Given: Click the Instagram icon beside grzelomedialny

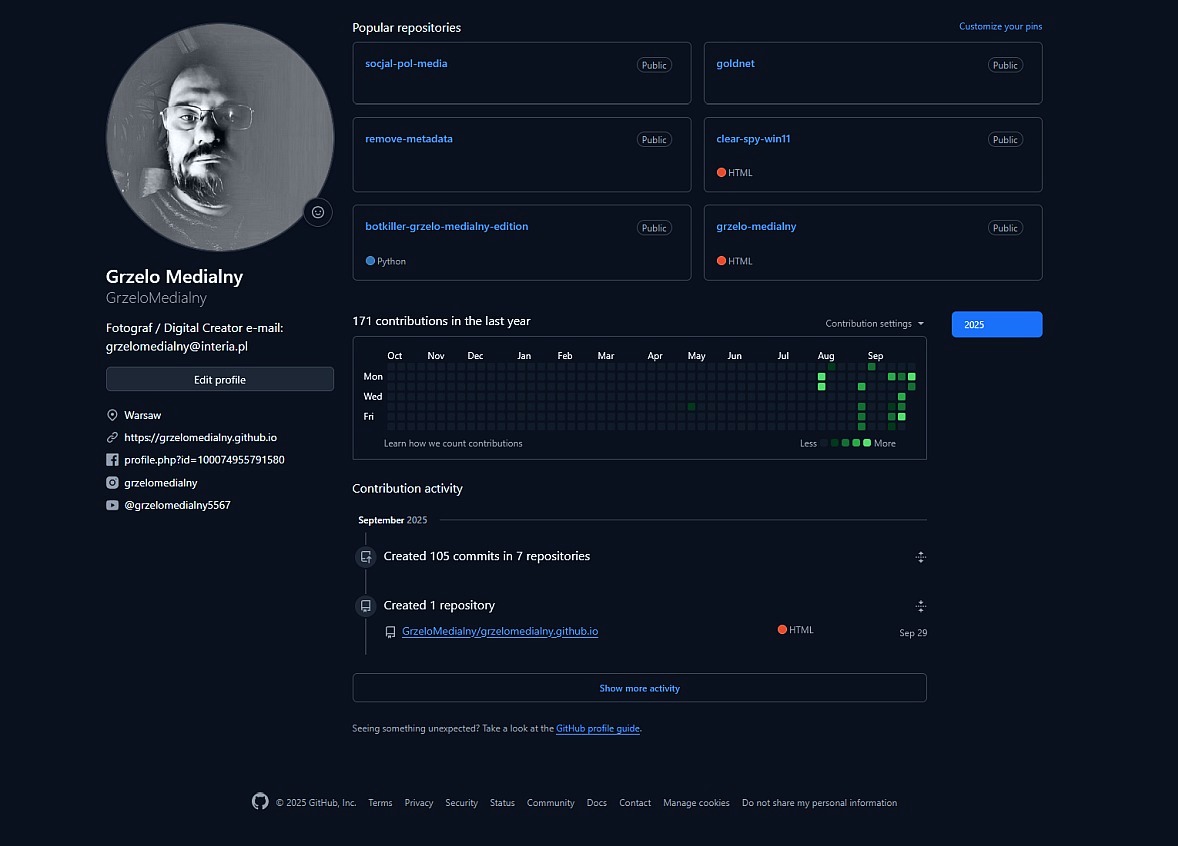Looking at the screenshot, I should coord(112,482).
